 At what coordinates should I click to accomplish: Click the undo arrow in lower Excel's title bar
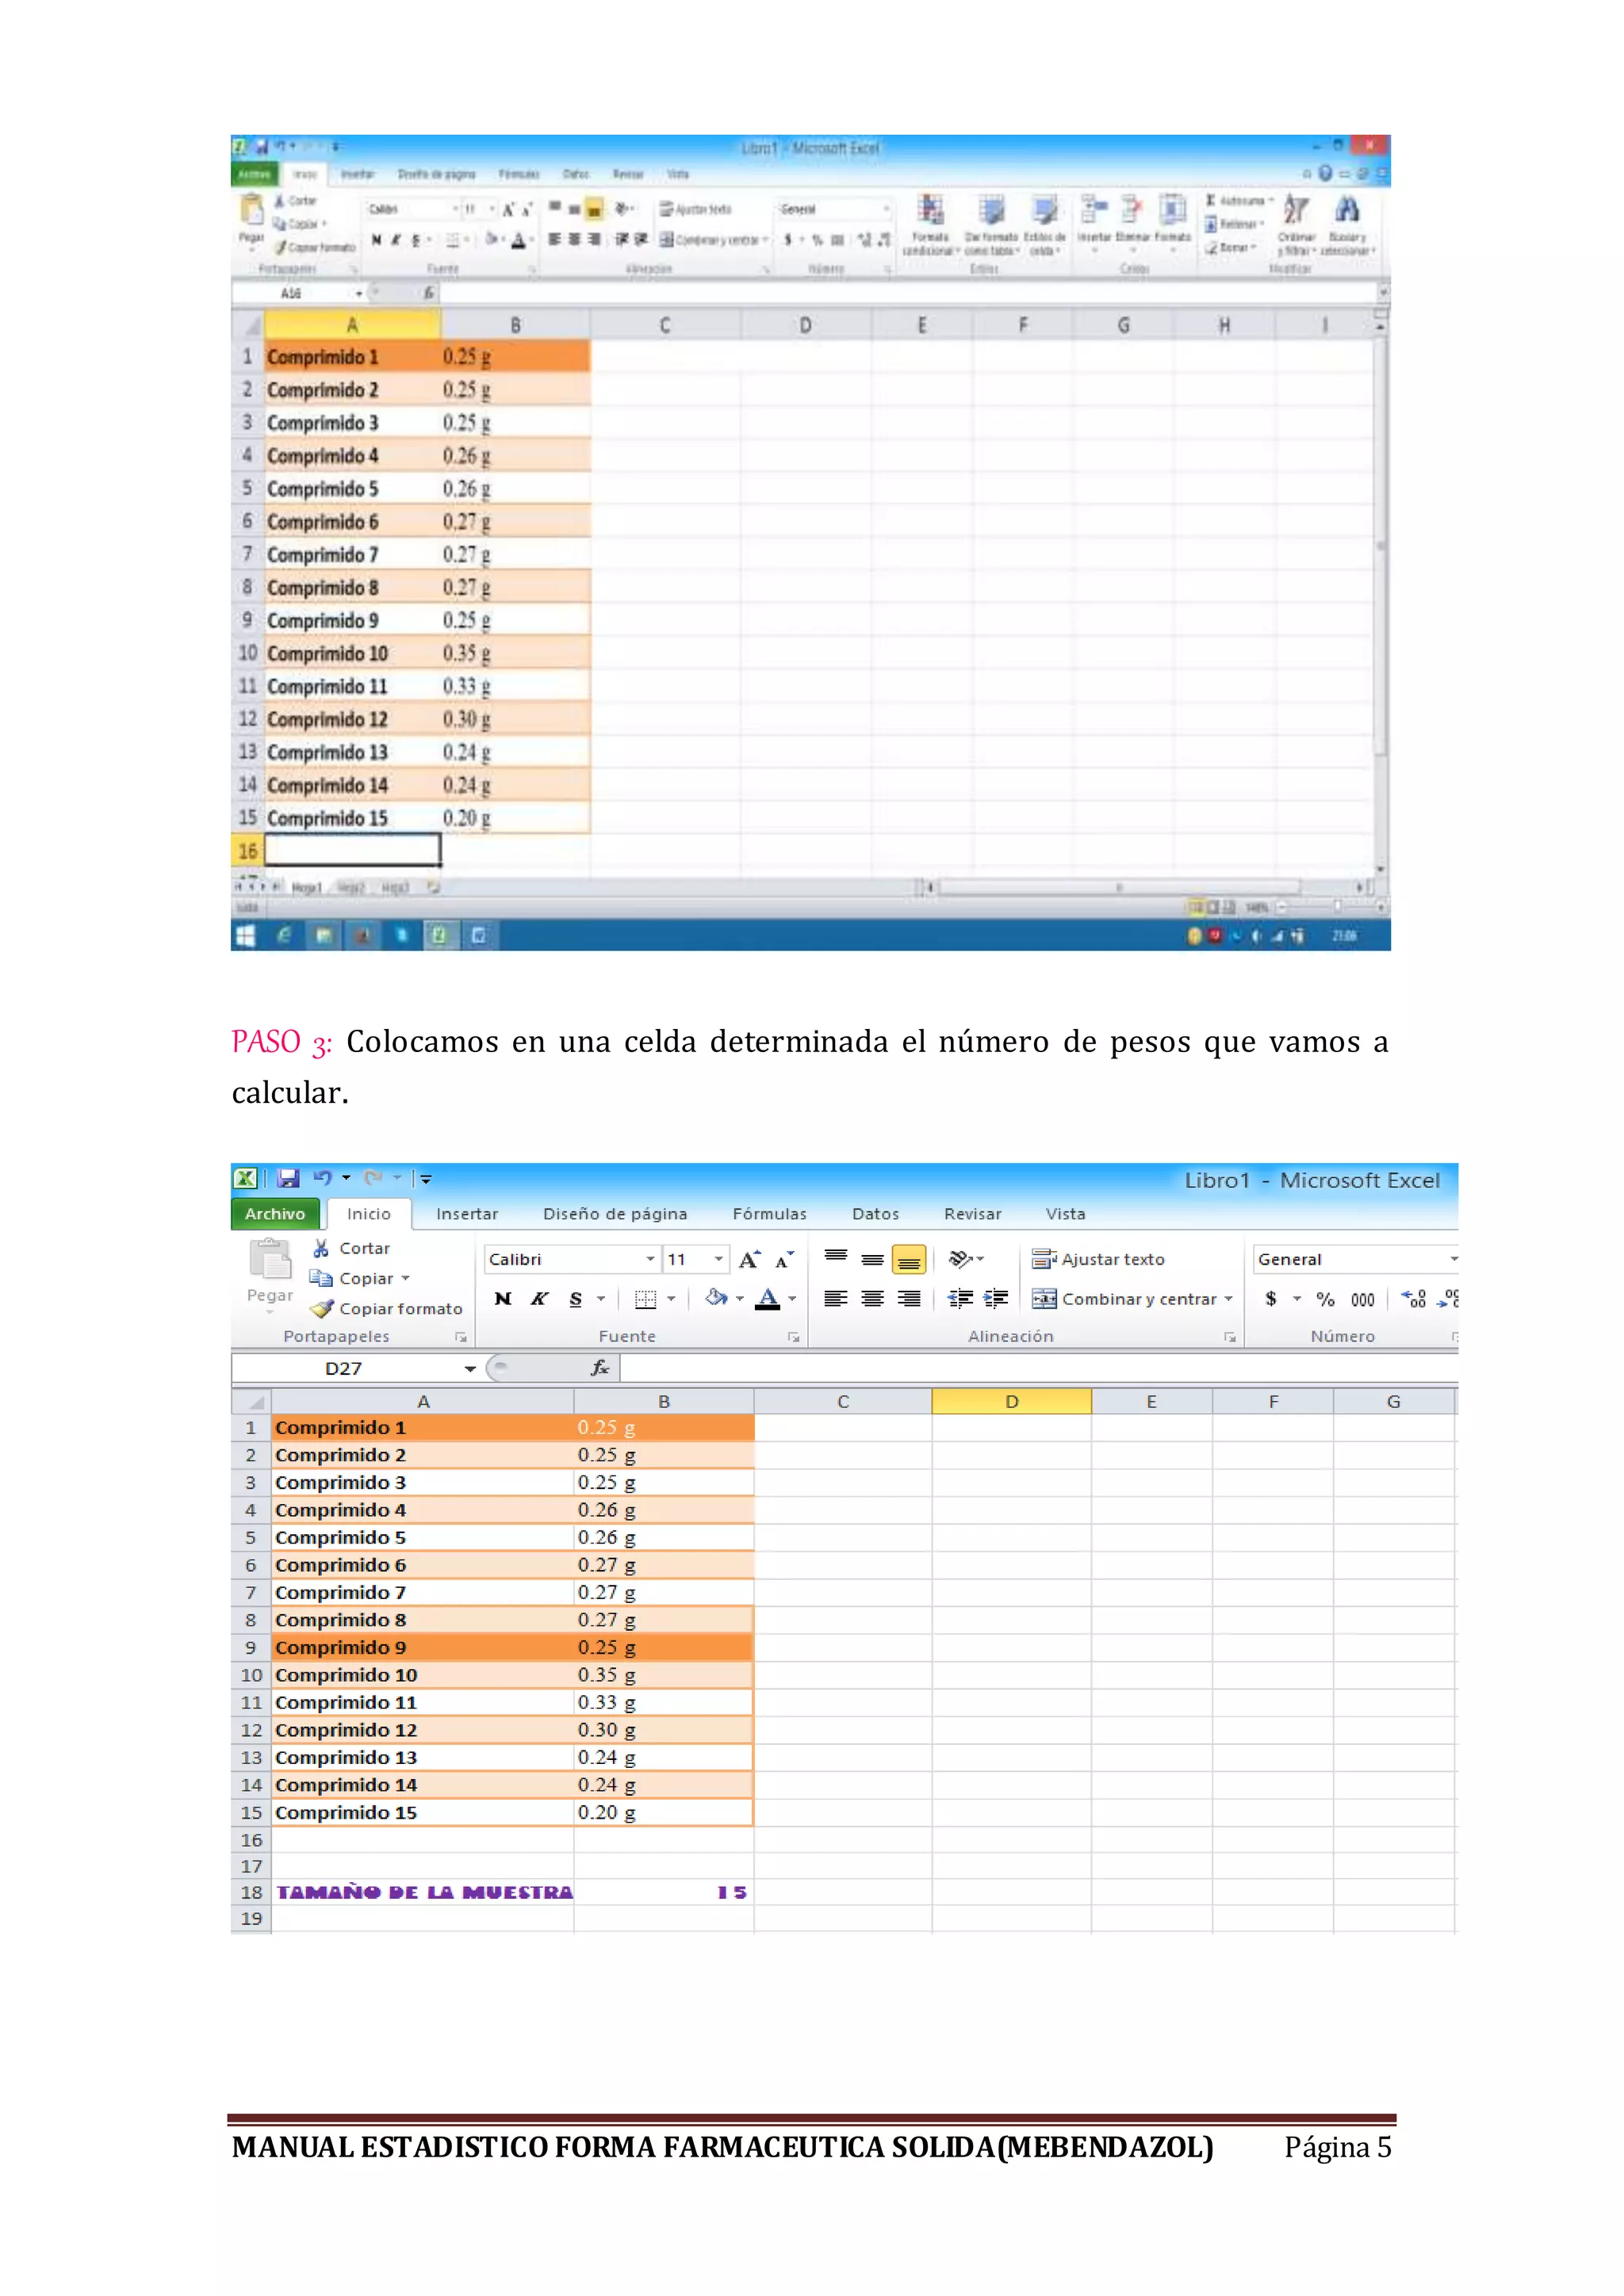click(x=323, y=1178)
